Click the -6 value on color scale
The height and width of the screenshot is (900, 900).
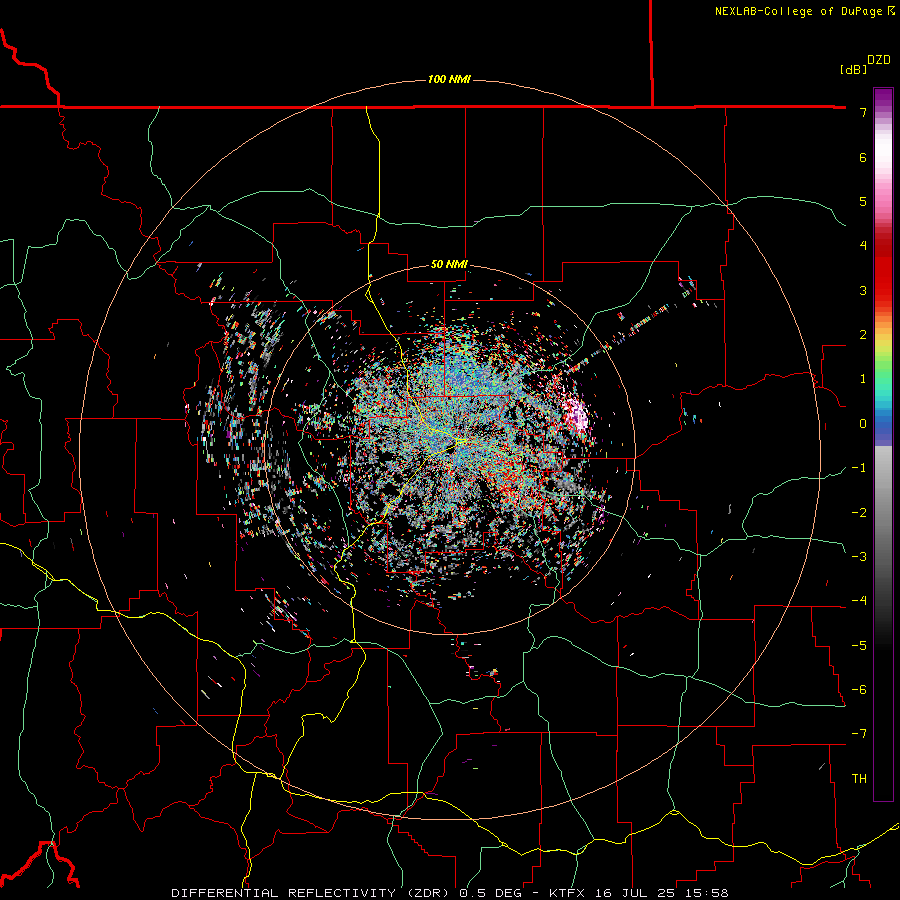coord(859,689)
